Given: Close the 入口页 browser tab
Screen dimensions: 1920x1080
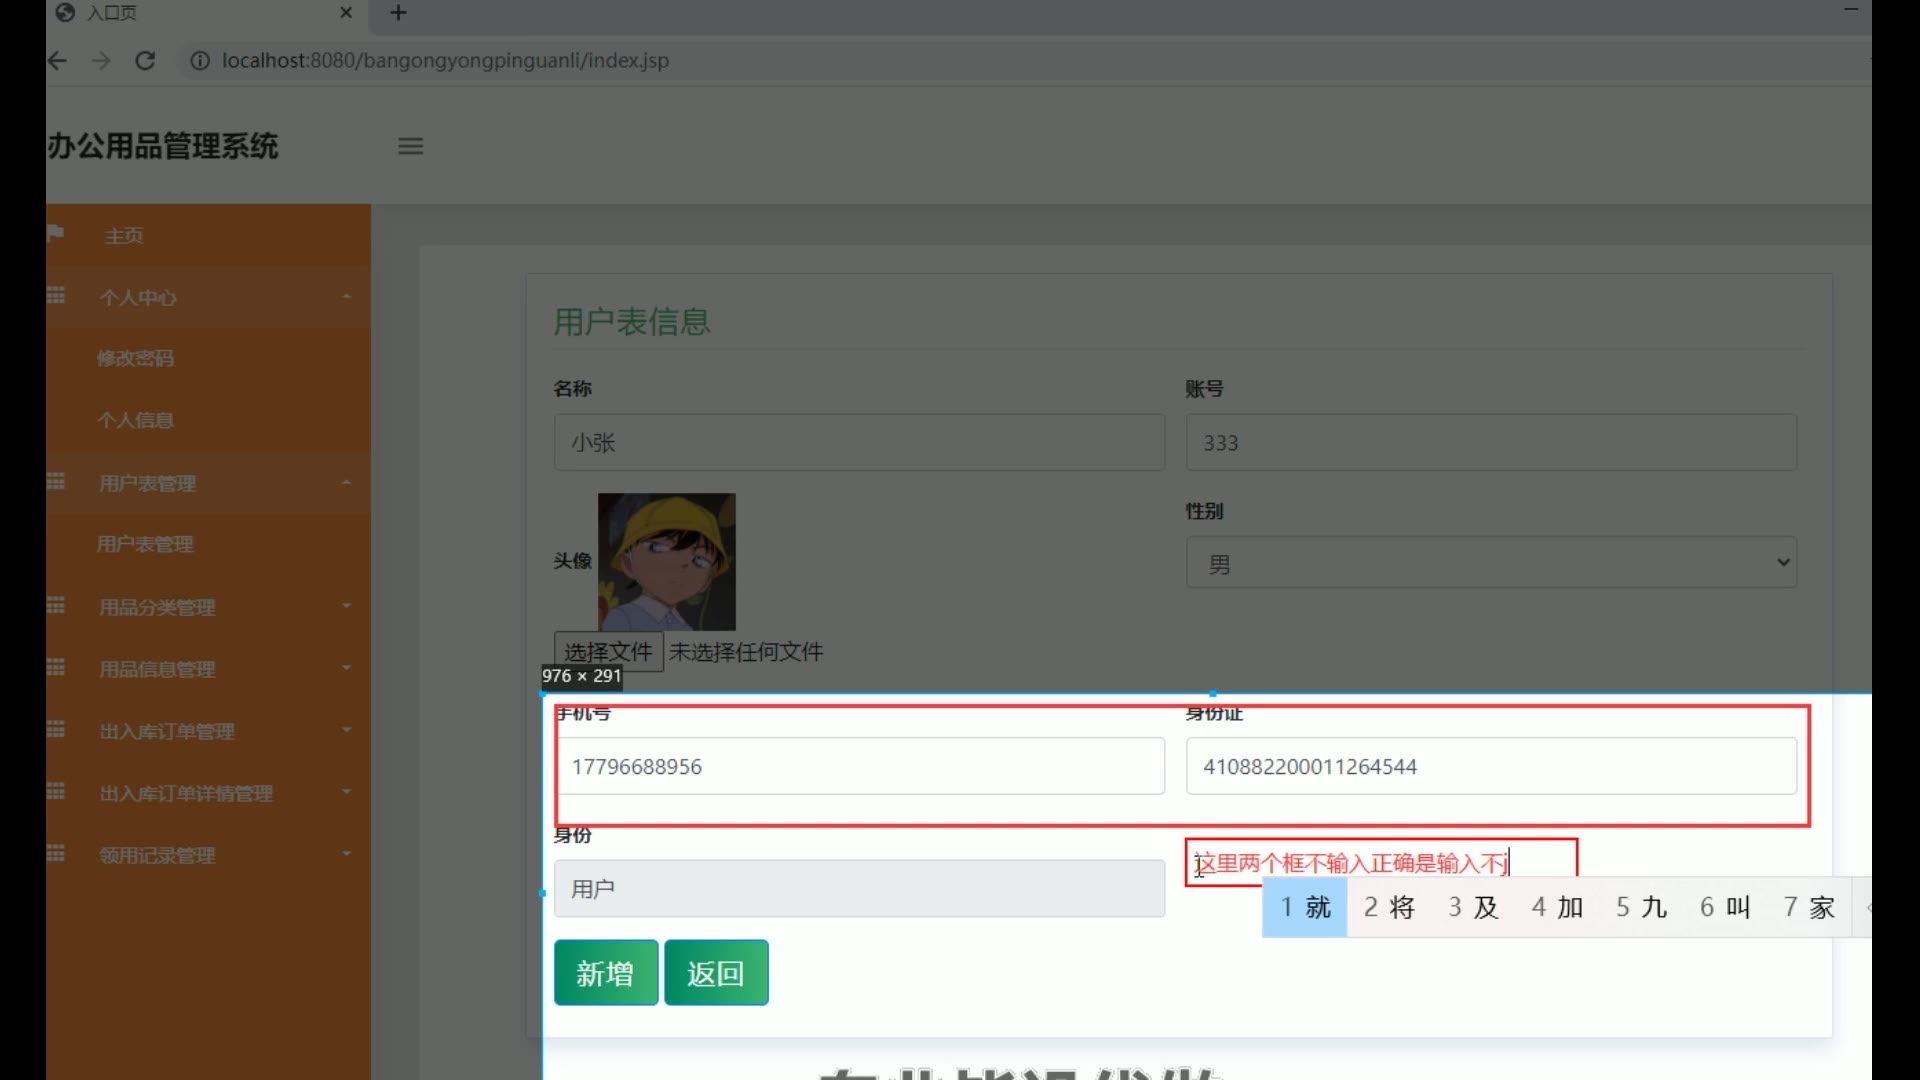Looking at the screenshot, I should point(346,13).
